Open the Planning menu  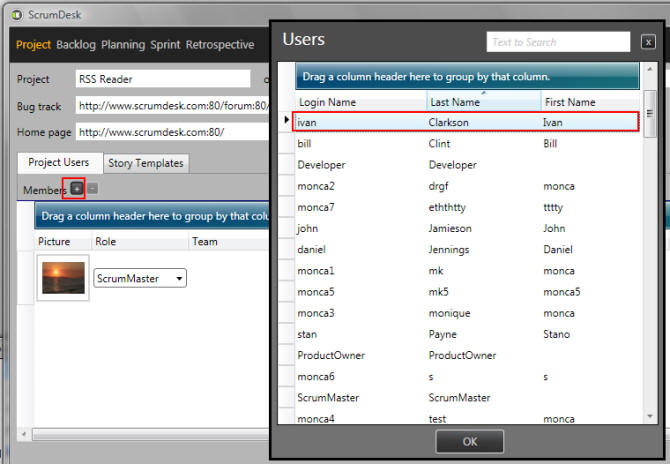pyautogui.click(x=123, y=44)
